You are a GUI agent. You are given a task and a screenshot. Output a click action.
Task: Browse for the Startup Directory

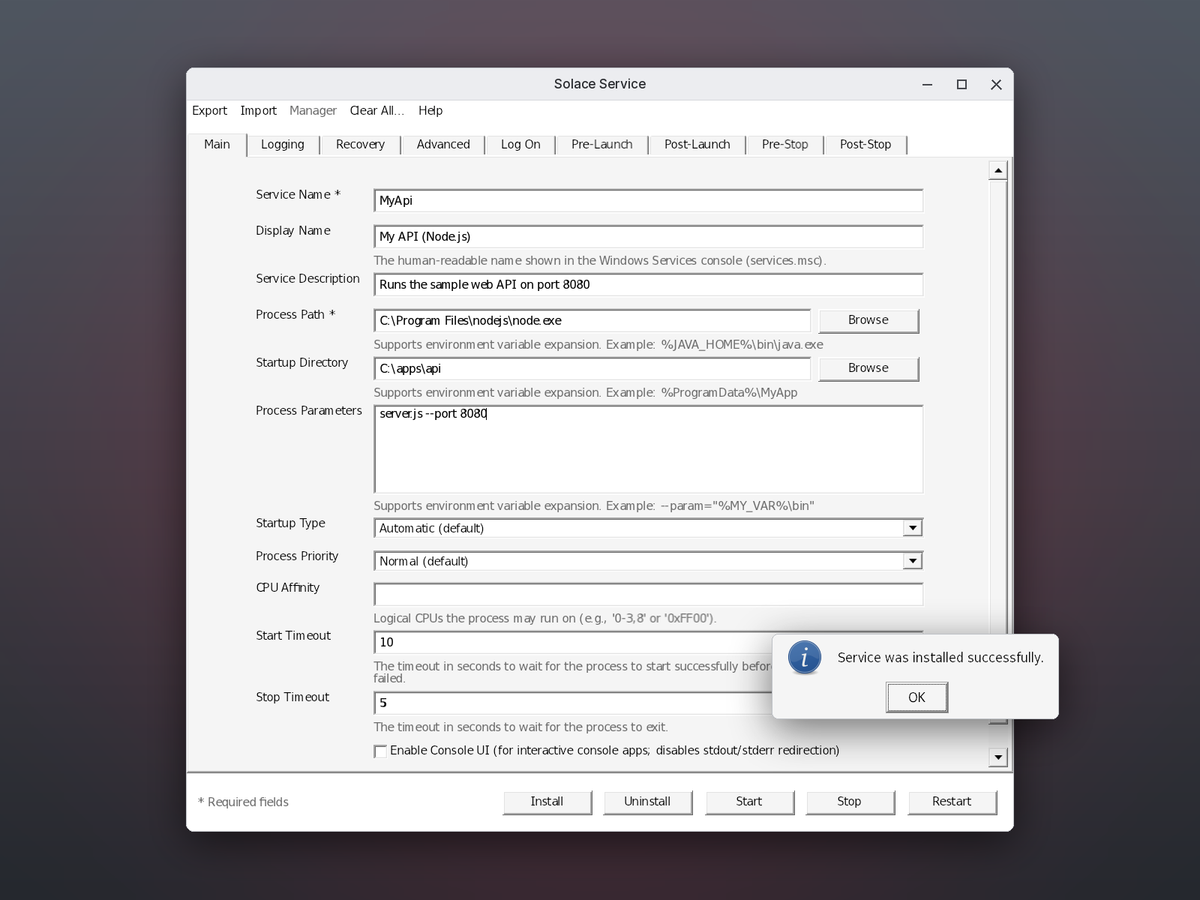pos(868,369)
